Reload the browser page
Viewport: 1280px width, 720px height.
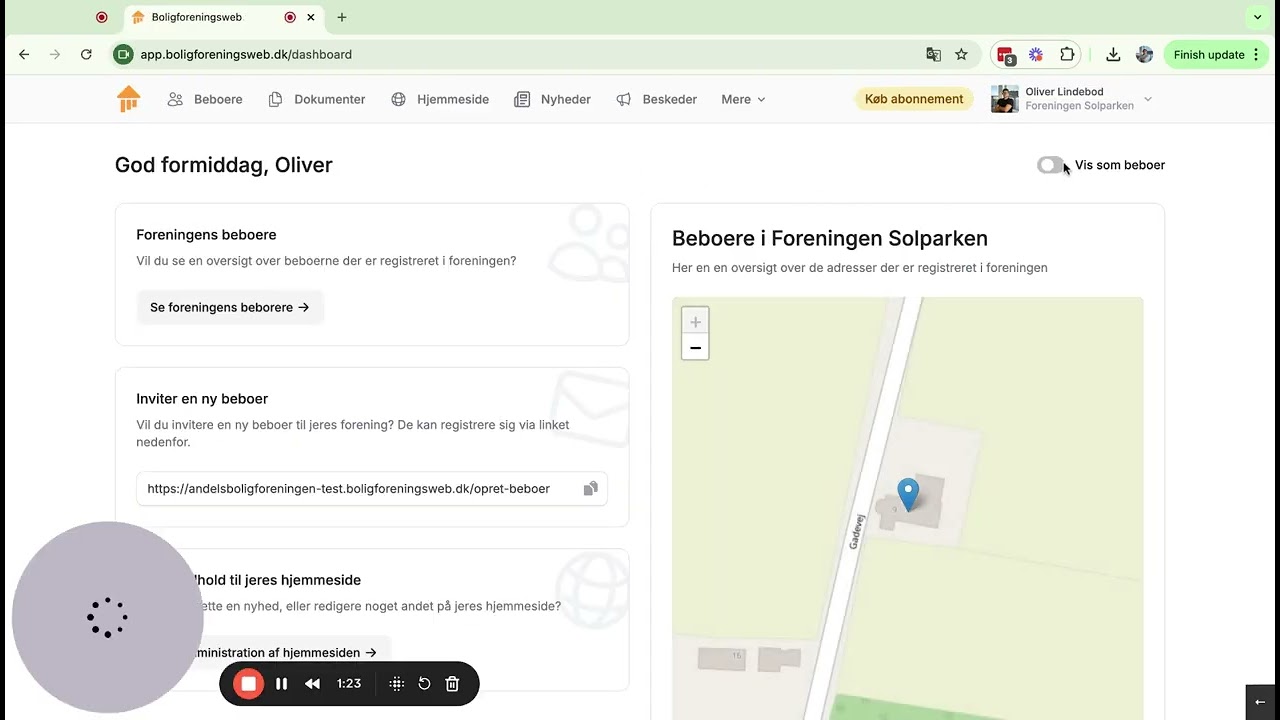pyautogui.click(x=86, y=55)
